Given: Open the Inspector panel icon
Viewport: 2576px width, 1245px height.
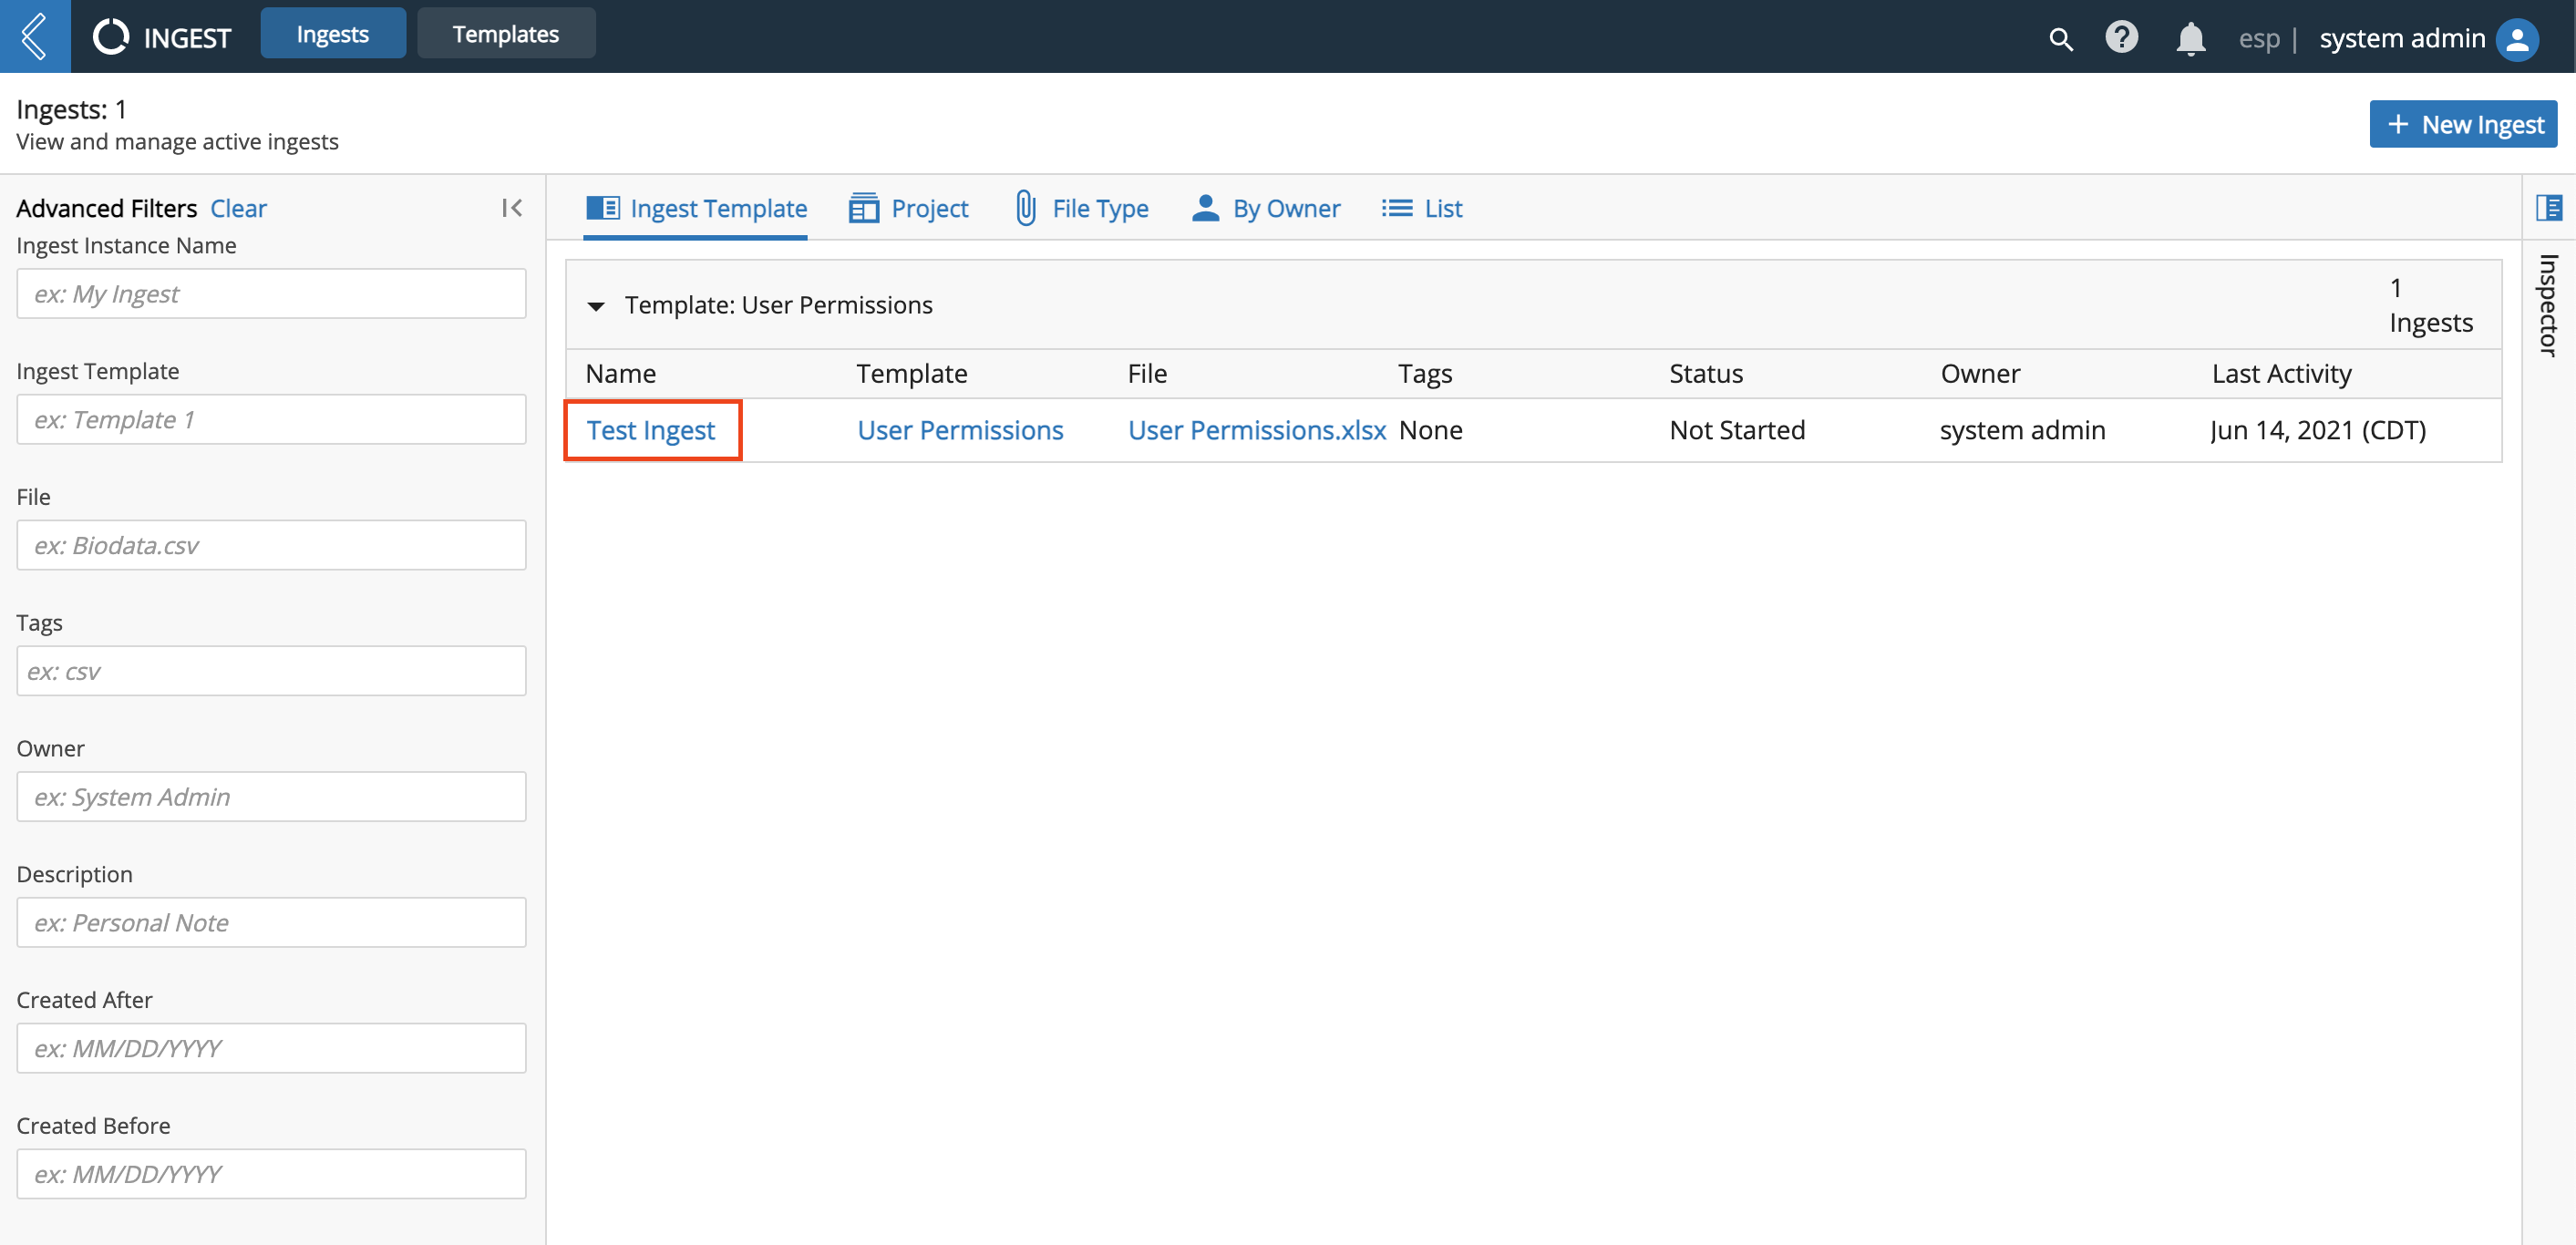Looking at the screenshot, I should point(2548,208).
